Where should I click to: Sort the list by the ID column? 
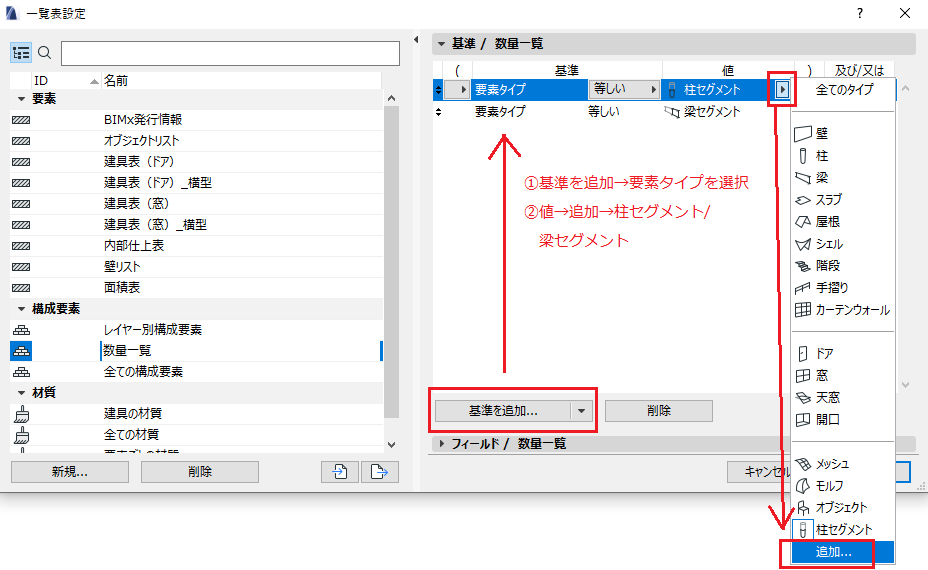65,80
